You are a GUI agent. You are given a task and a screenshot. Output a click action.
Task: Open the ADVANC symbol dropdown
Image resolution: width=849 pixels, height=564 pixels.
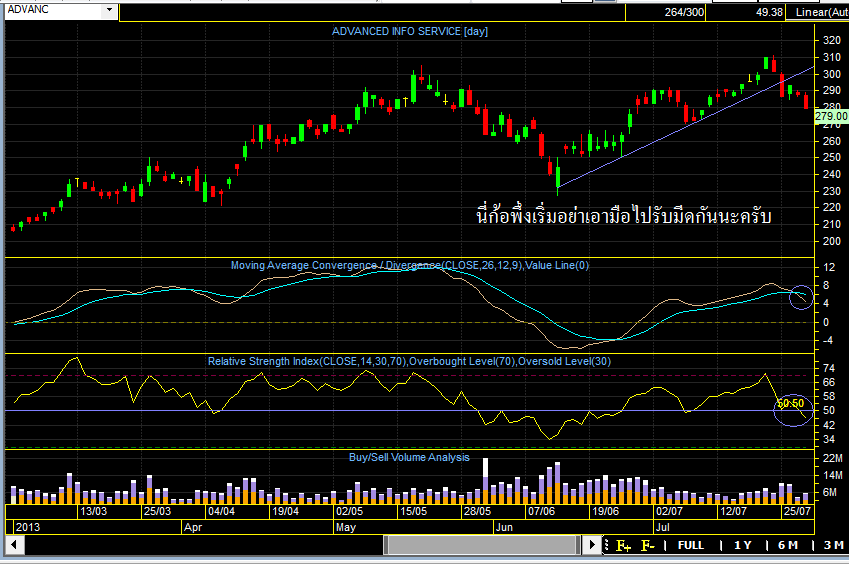pyautogui.click(x=109, y=10)
